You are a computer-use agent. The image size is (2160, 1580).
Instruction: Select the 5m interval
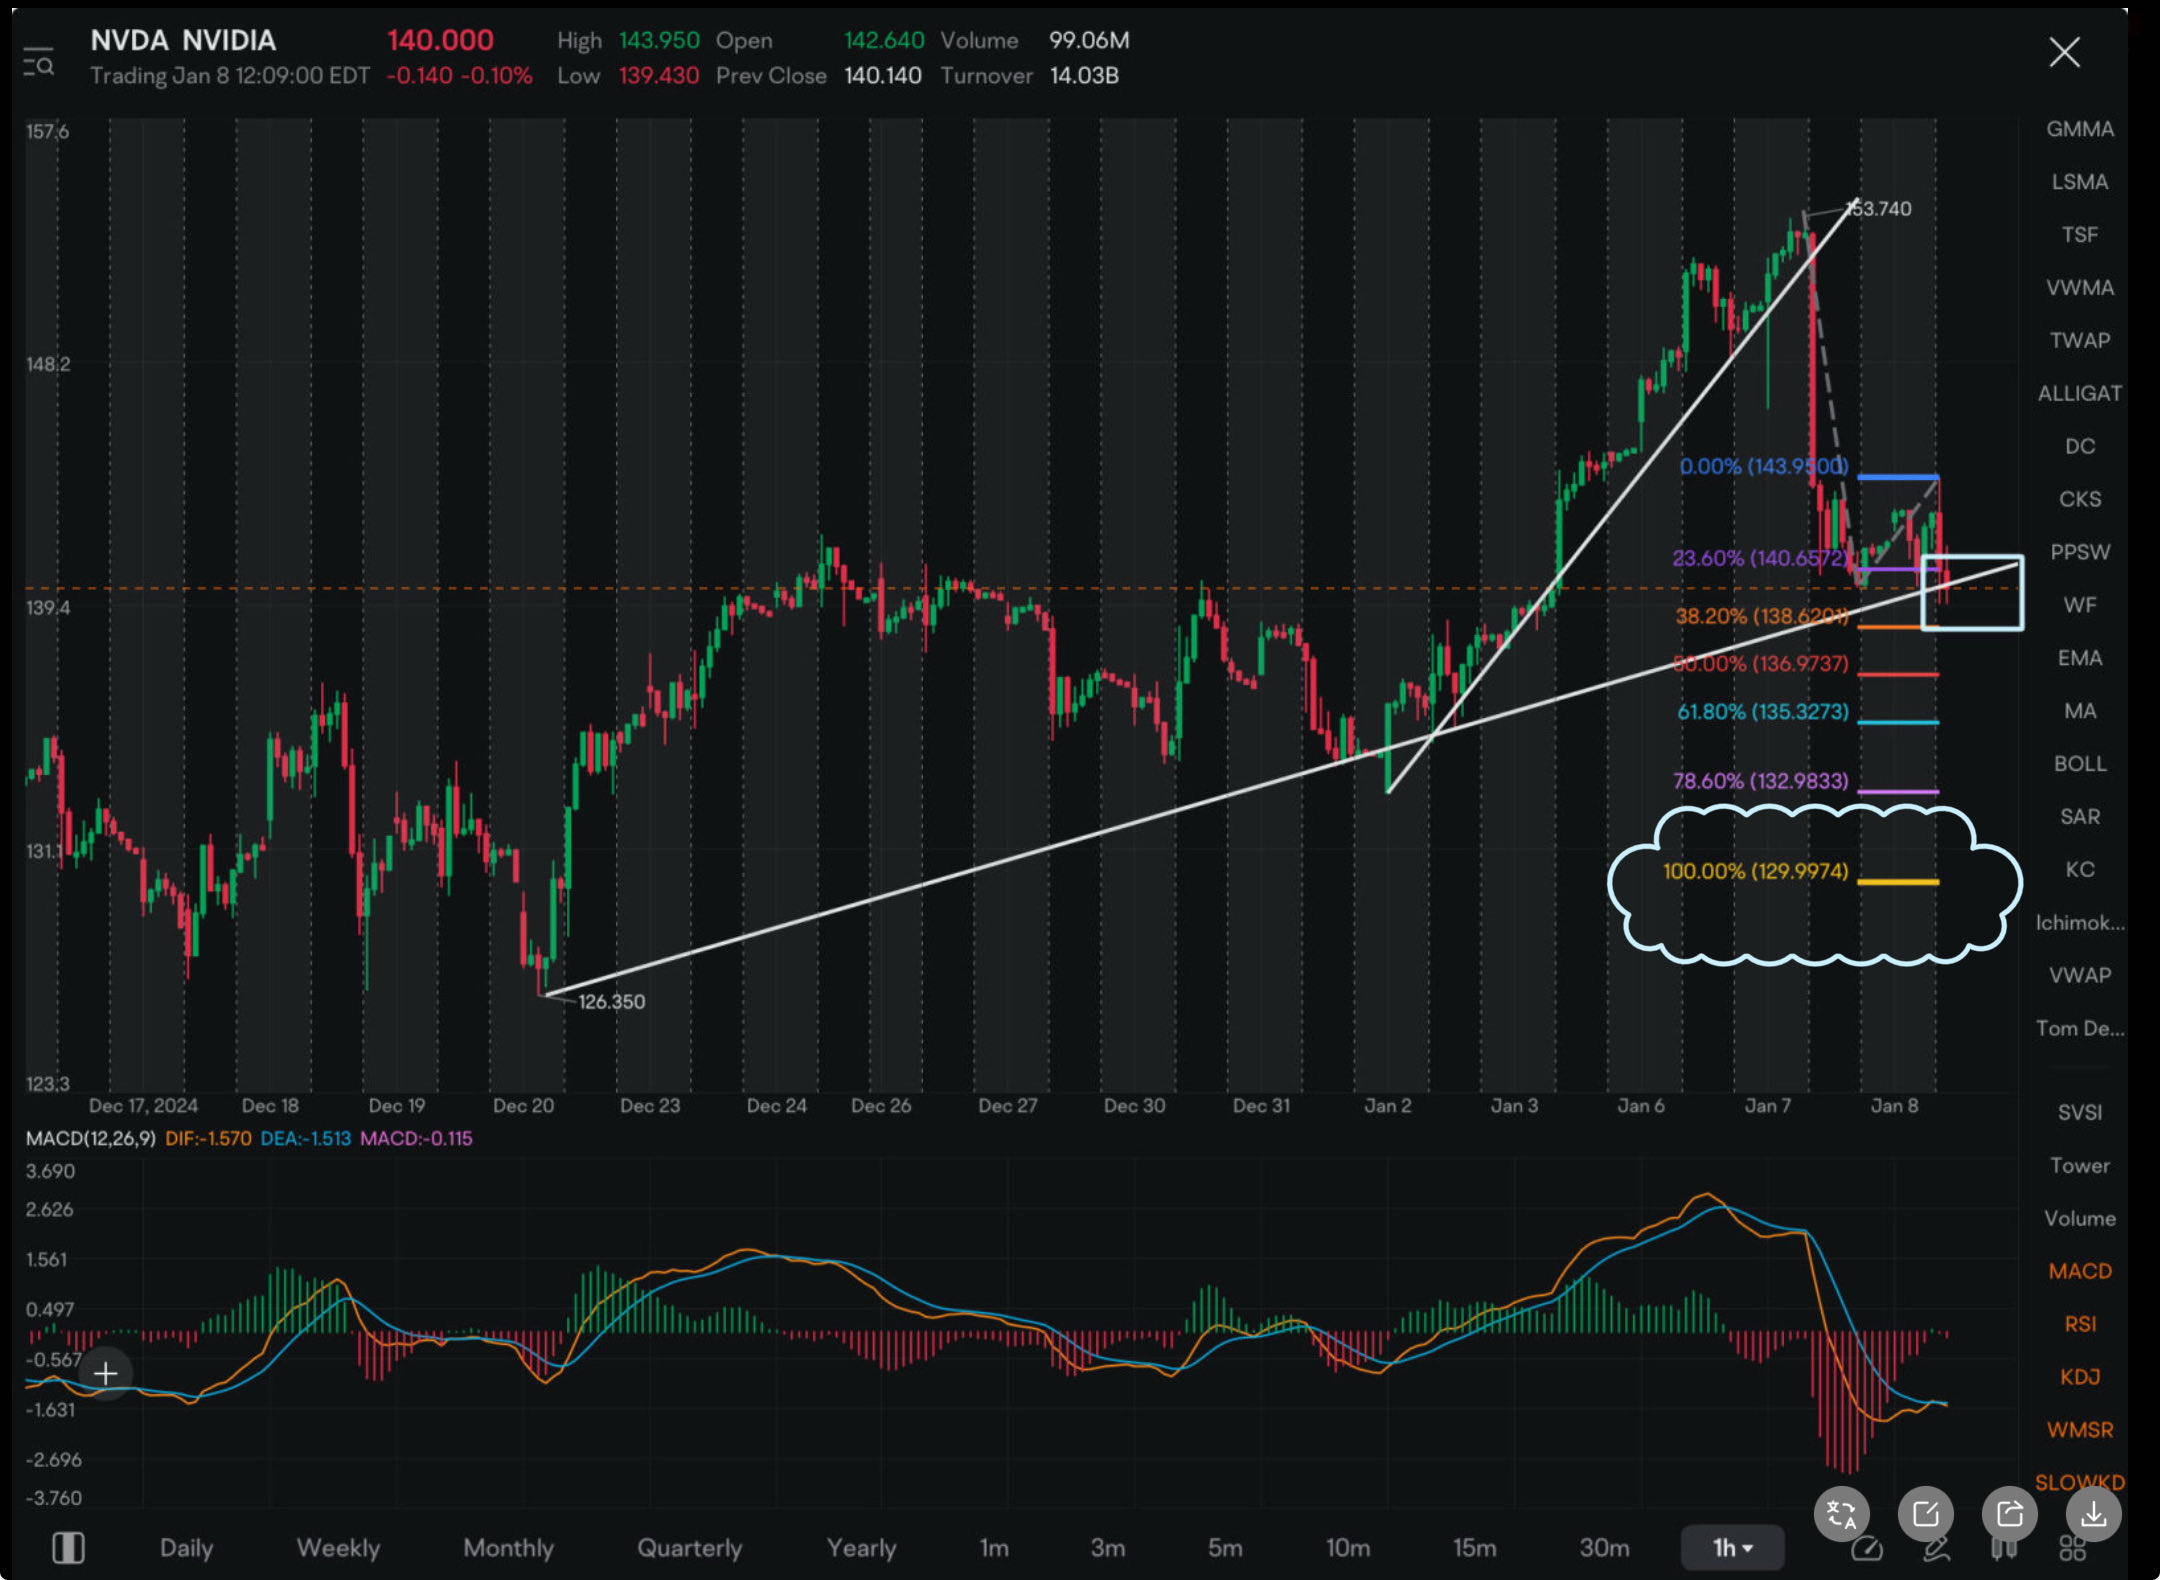coord(1225,1548)
